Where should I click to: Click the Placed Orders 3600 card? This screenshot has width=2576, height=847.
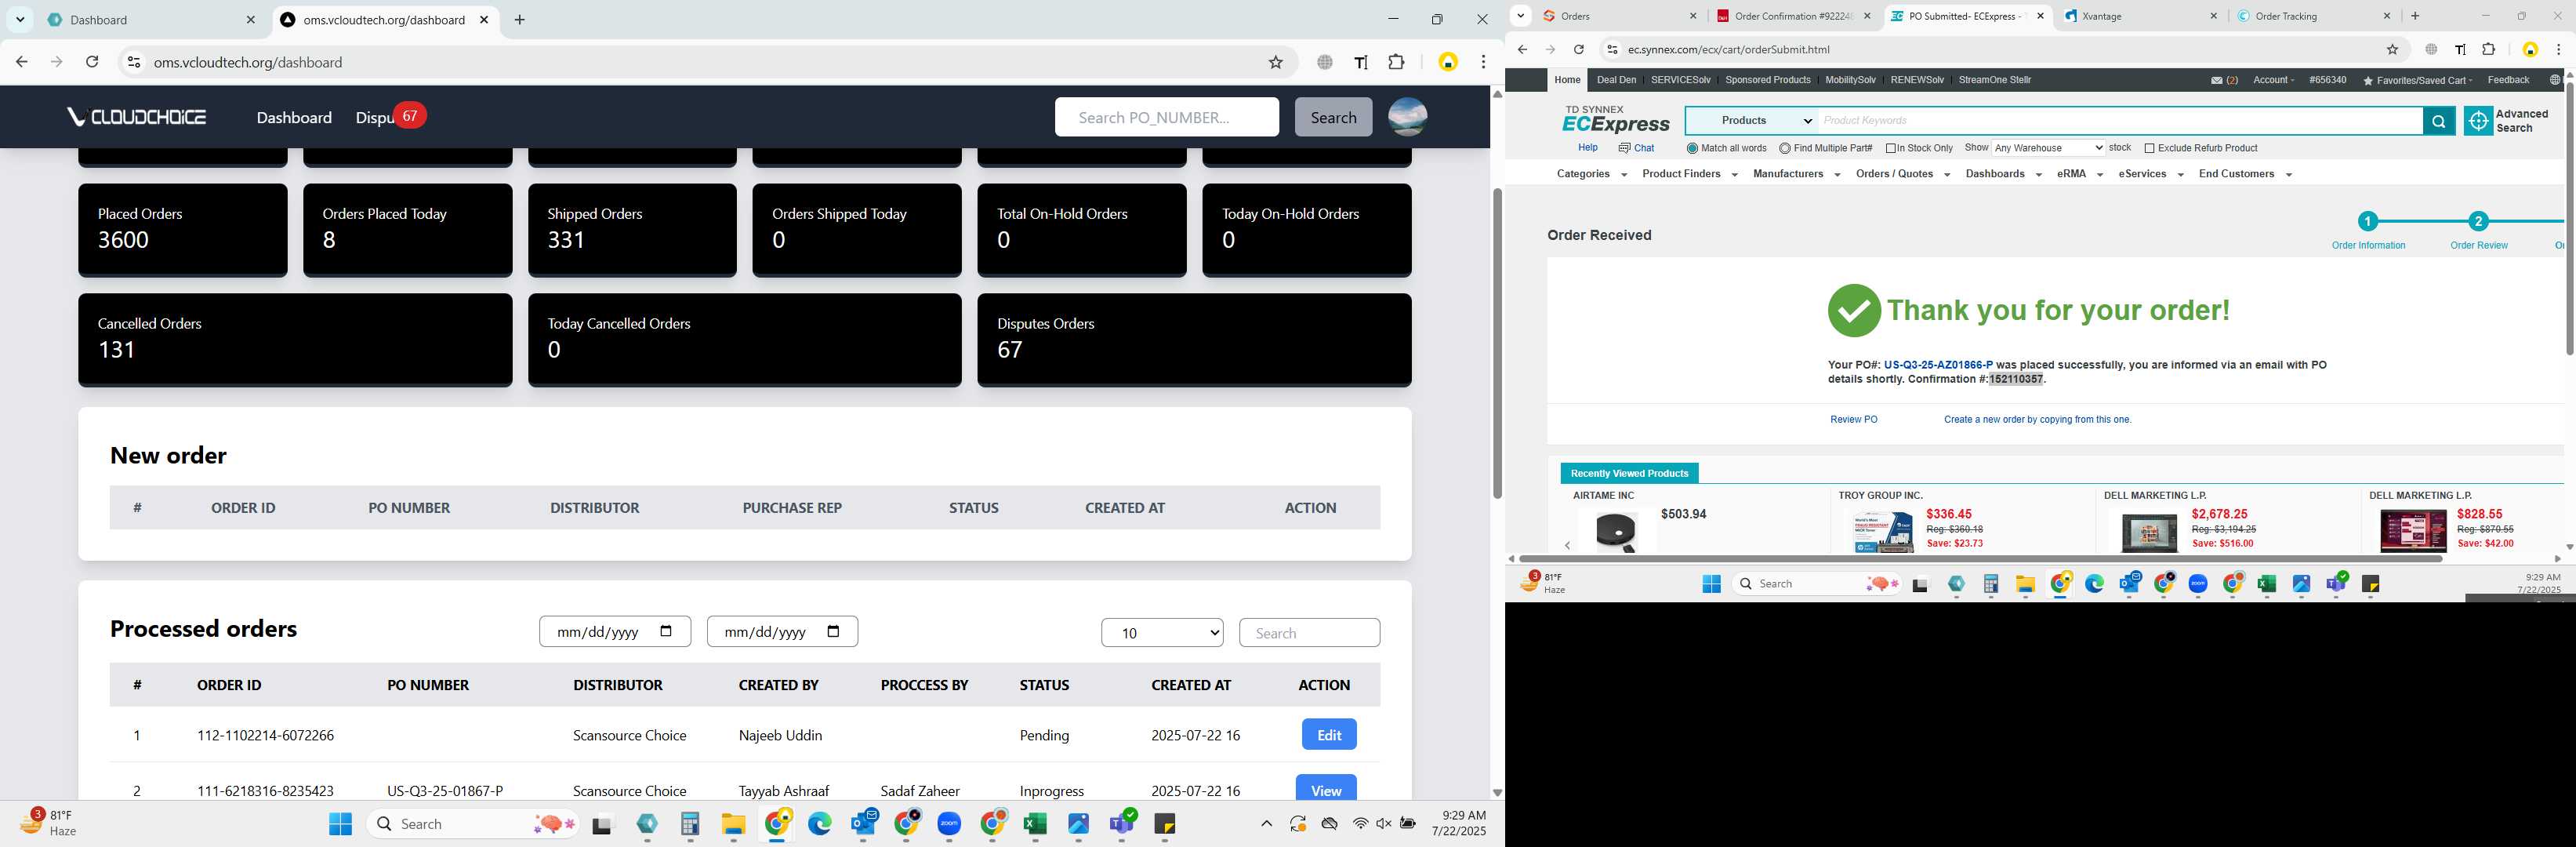coord(182,230)
